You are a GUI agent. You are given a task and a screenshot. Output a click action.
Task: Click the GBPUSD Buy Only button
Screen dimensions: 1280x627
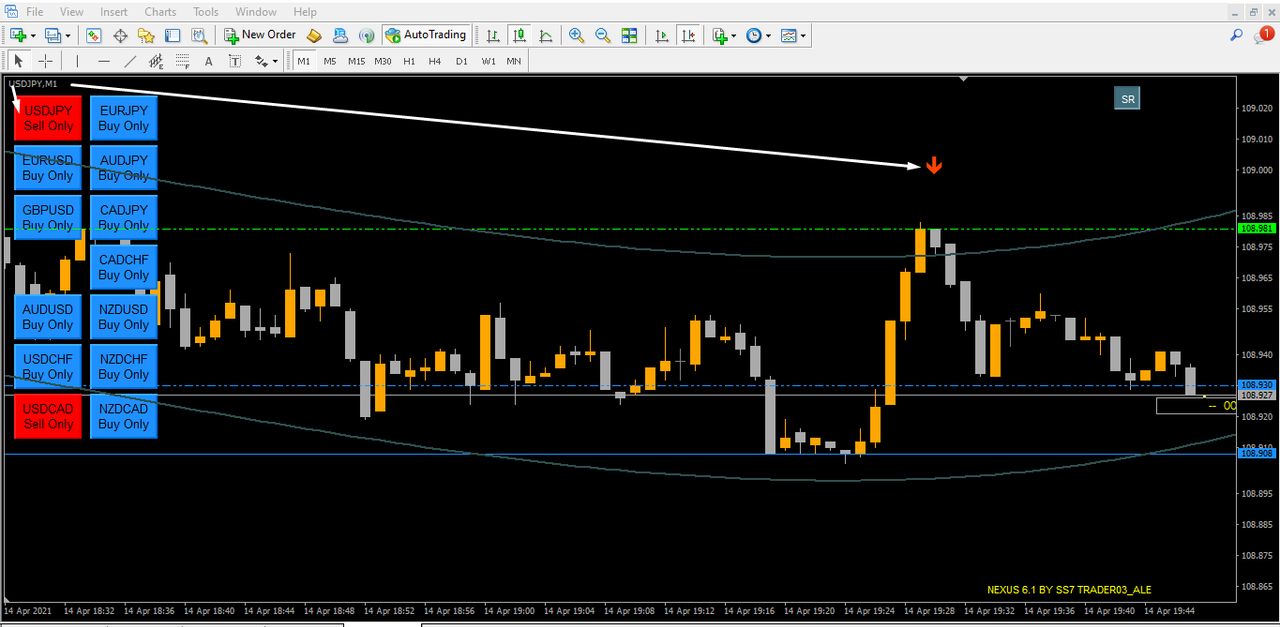48,217
